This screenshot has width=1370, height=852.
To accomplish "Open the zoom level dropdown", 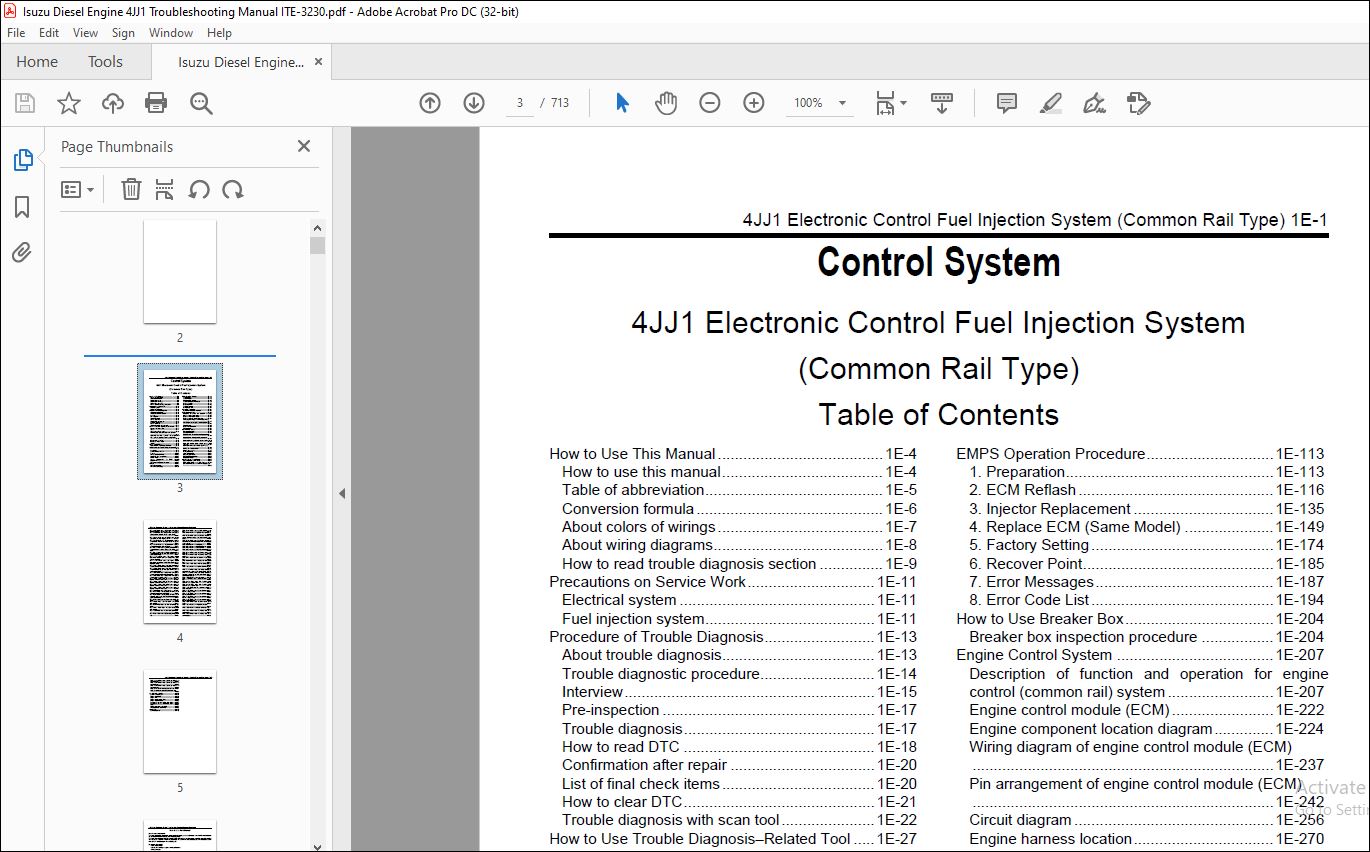I will [x=842, y=103].
